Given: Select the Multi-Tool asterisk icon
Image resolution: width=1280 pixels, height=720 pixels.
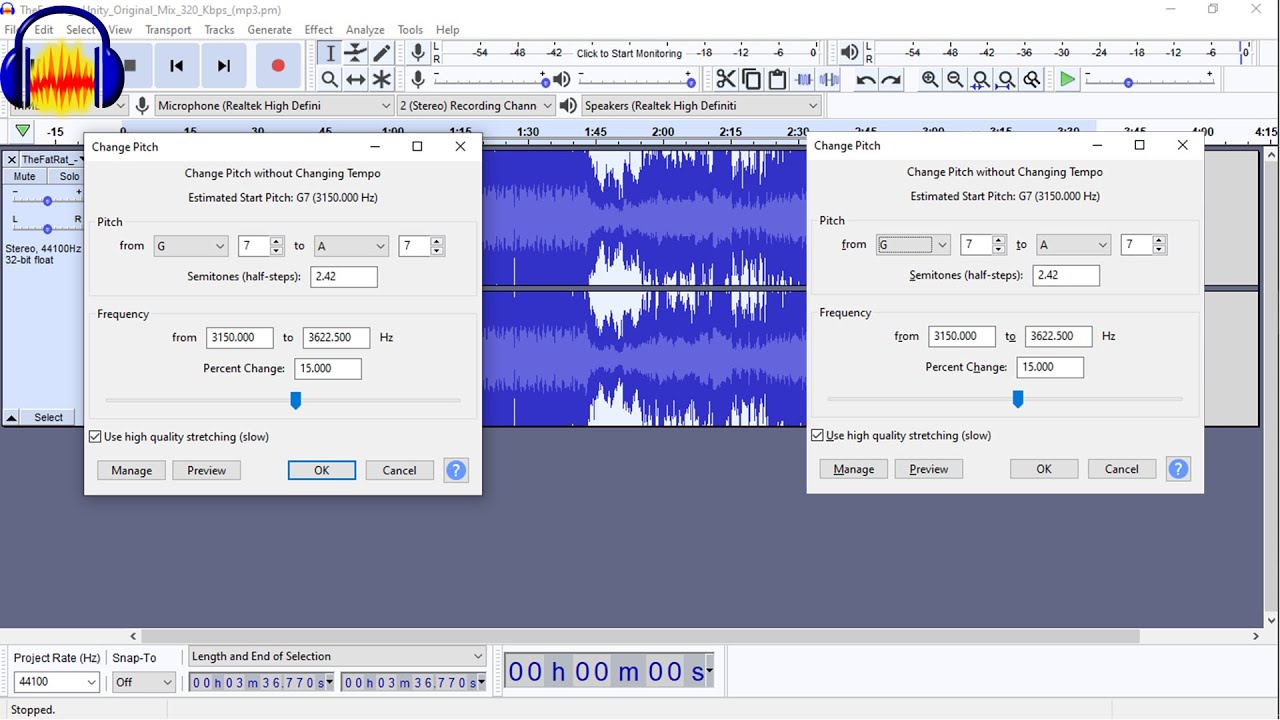Looking at the screenshot, I should tap(381, 79).
